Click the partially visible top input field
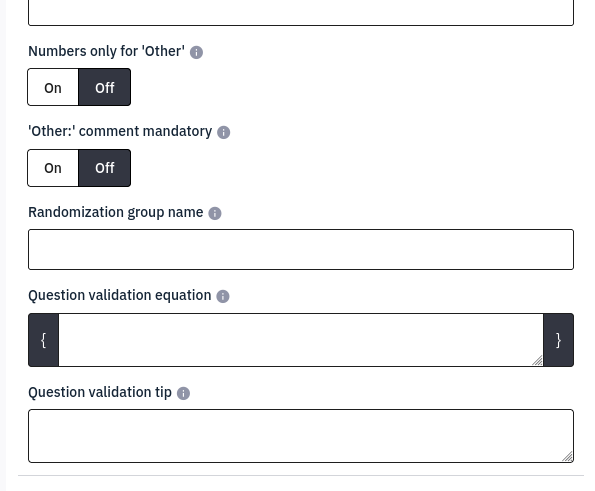The height and width of the screenshot is (491, 595). click(x=301, y=13)
